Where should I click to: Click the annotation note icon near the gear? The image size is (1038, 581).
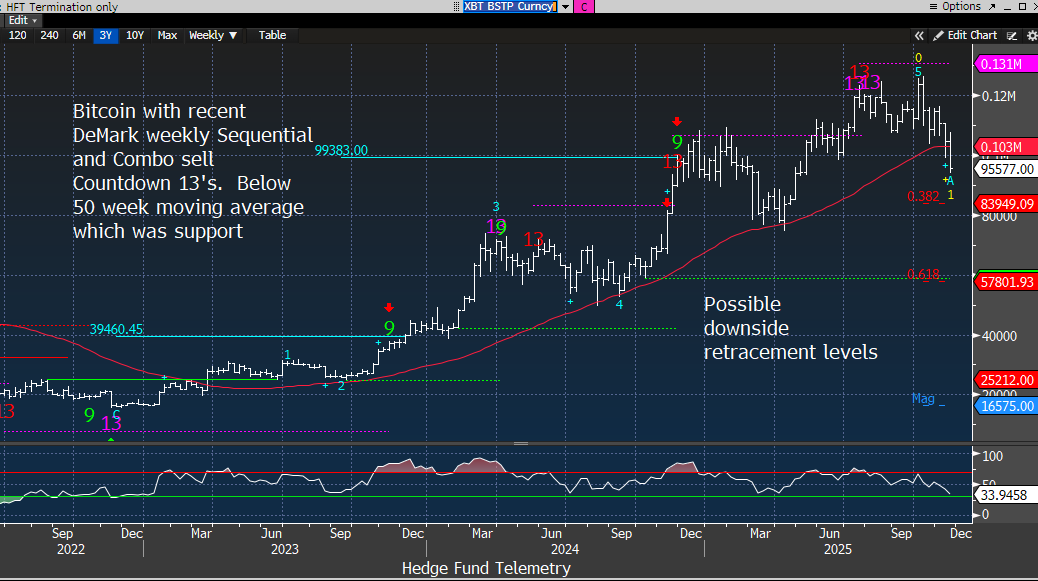(x=1013, y=35)
